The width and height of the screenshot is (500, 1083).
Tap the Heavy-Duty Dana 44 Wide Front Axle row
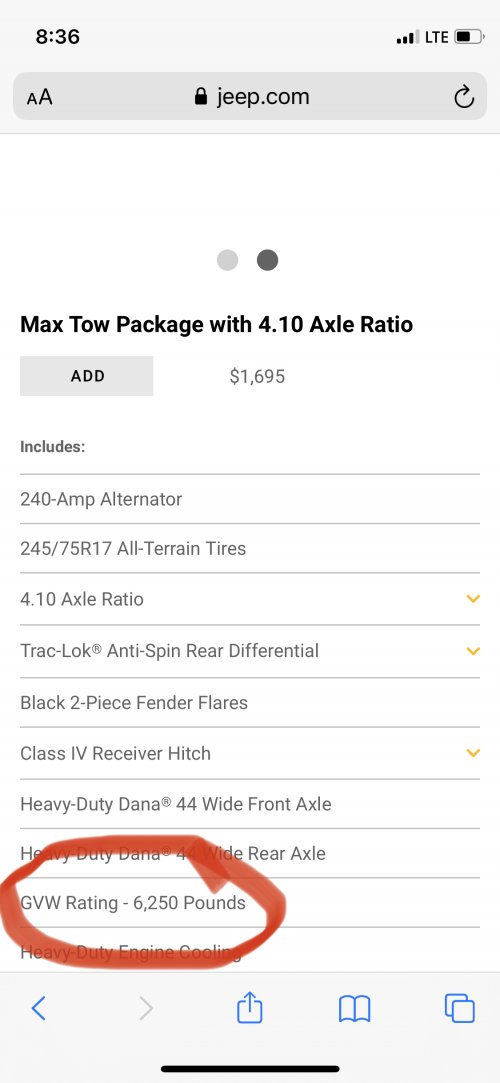[x=250, y=804]
